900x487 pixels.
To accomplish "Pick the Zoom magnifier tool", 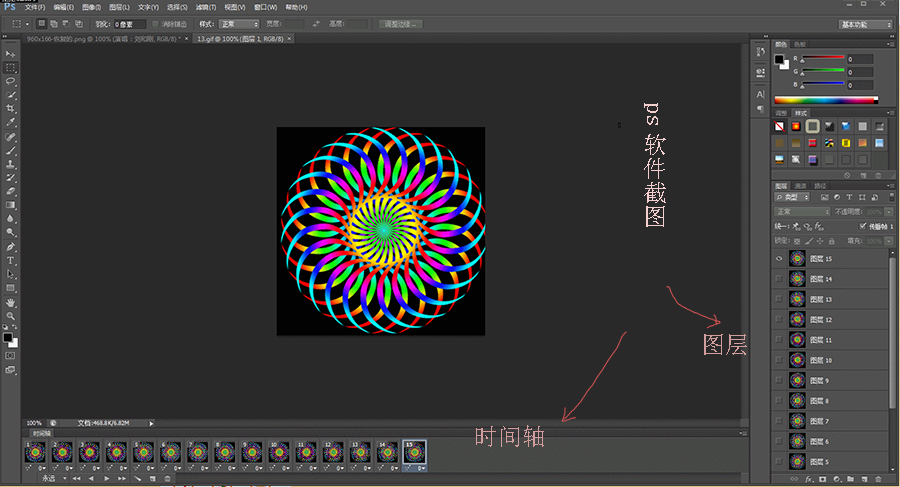I will (x=11, y=315).
